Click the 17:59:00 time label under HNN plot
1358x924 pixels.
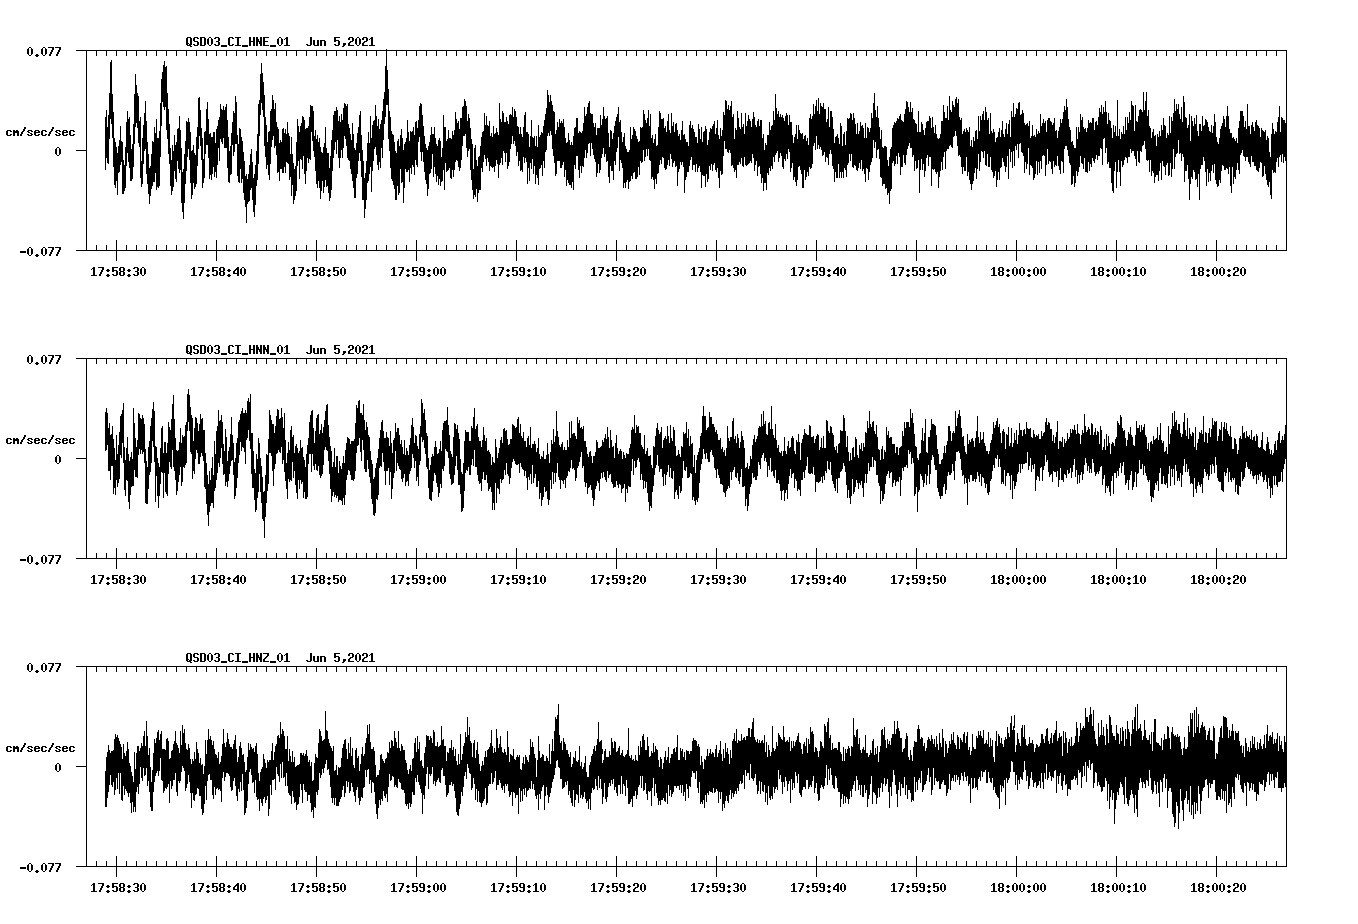pos(418,580)
